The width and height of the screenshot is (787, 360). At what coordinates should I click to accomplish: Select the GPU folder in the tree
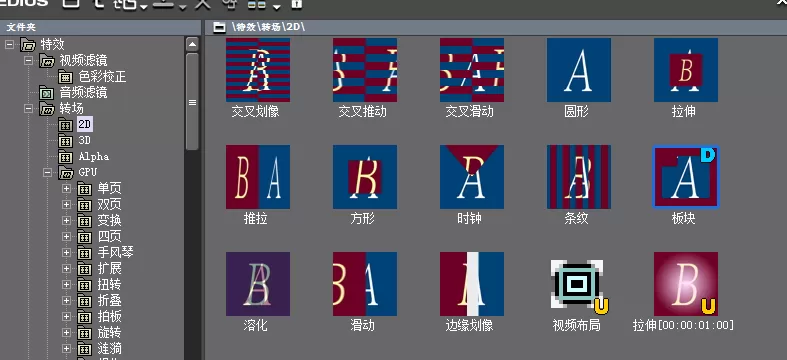pyautogui.click(x=88, y=172)
